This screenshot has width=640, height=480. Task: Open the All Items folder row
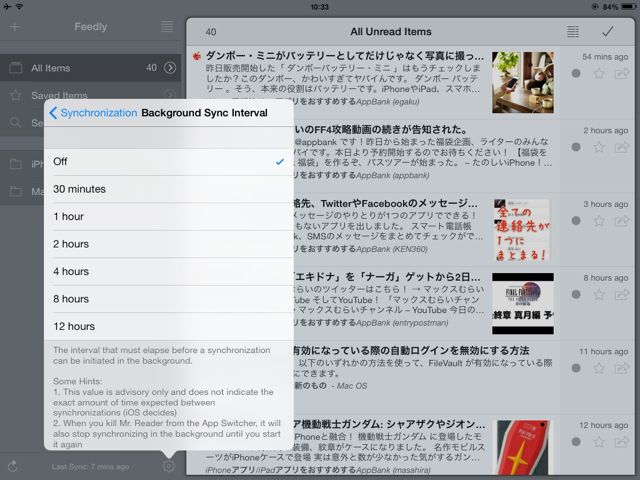click(91, 68)
